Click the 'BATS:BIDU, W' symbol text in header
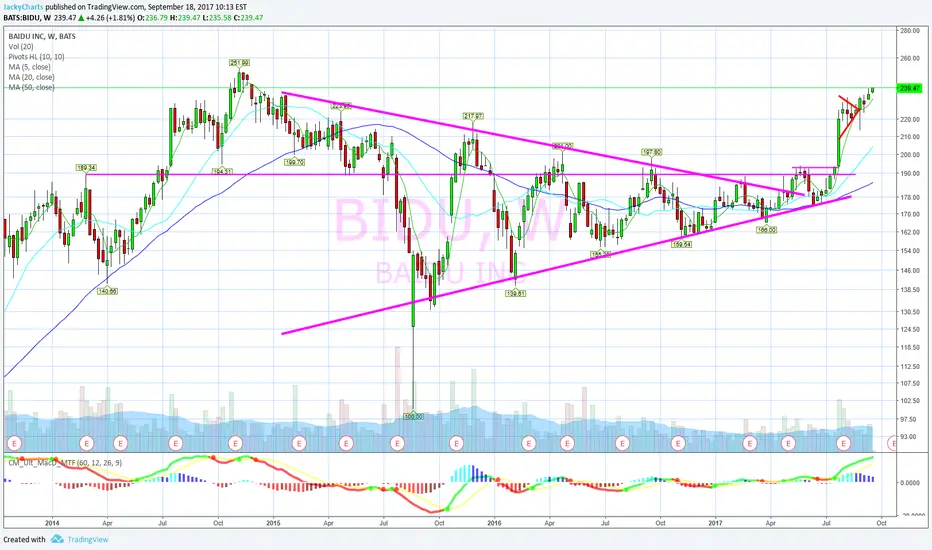 [27, 18]
